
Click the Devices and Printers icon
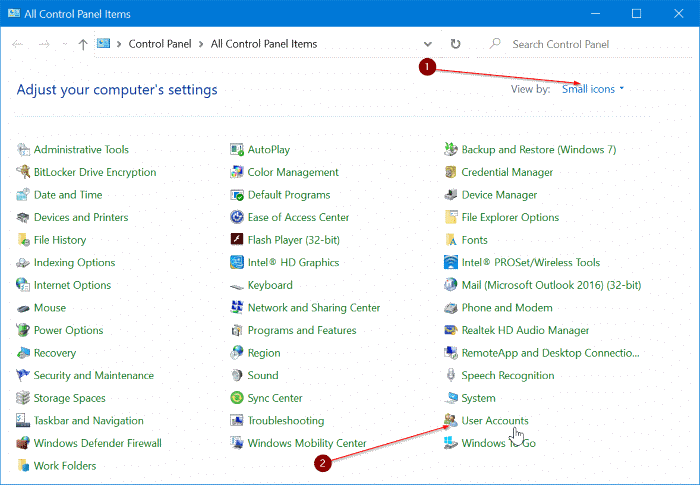[23, 217]
